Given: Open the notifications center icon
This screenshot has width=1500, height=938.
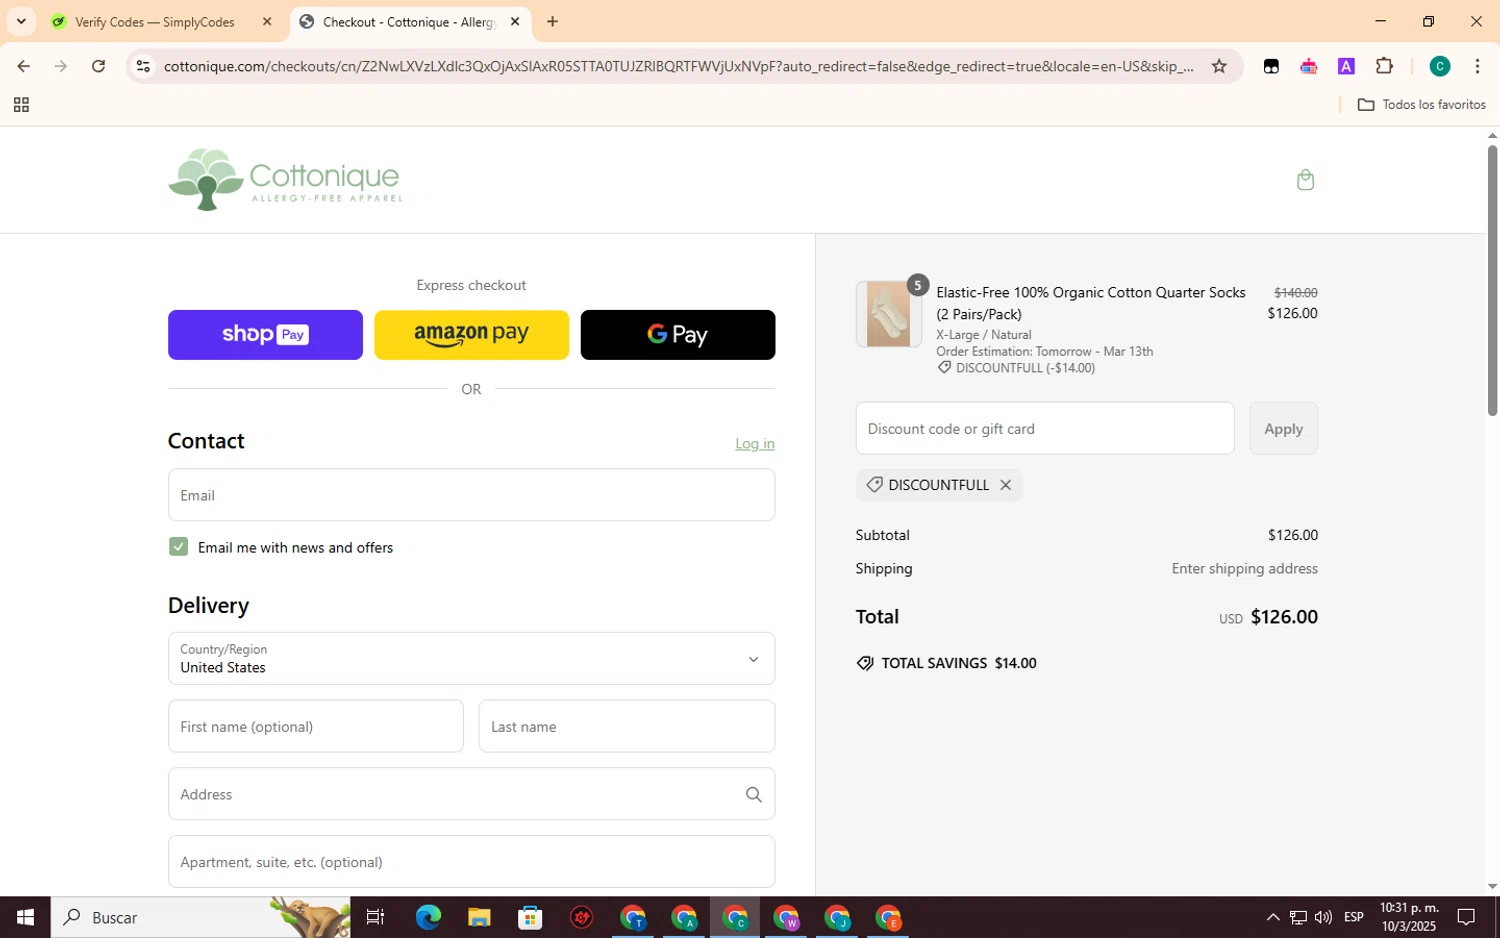Looking at the screenshot, I should (1466, 917).
